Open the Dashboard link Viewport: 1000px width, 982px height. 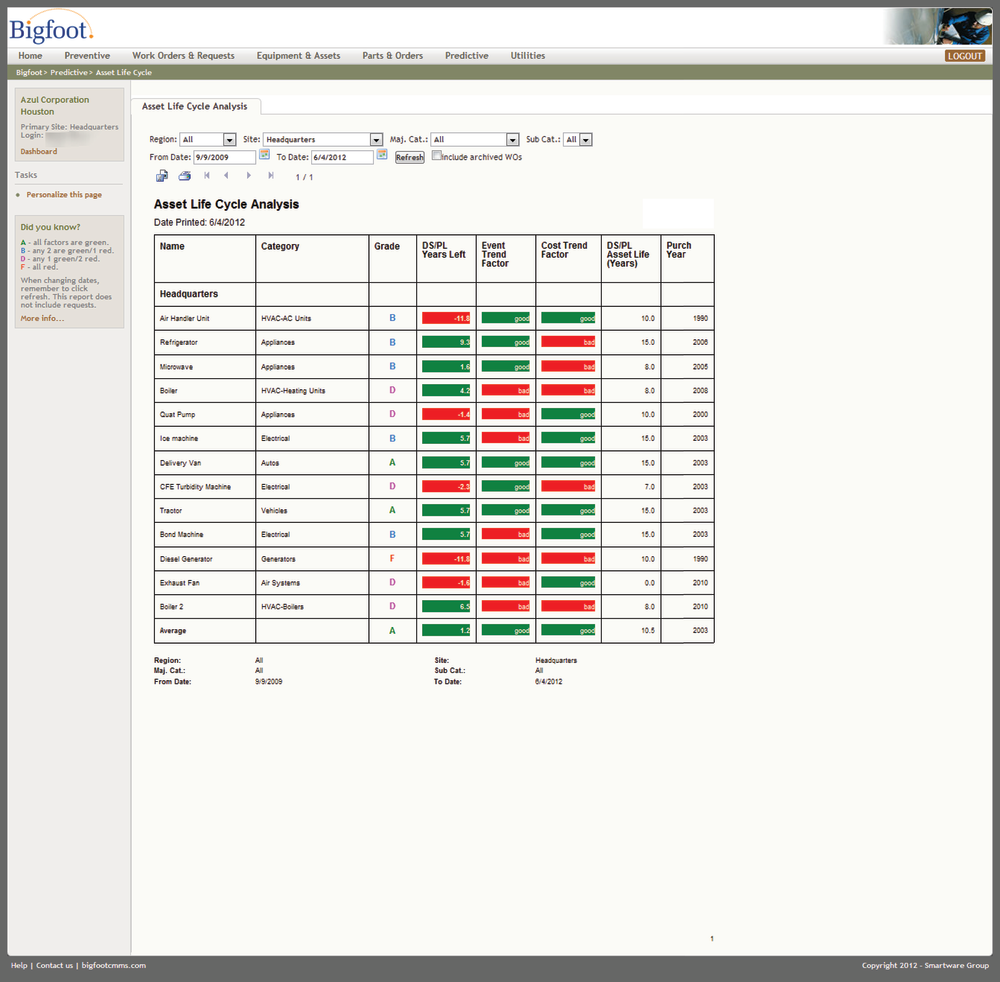click(38, 151)
